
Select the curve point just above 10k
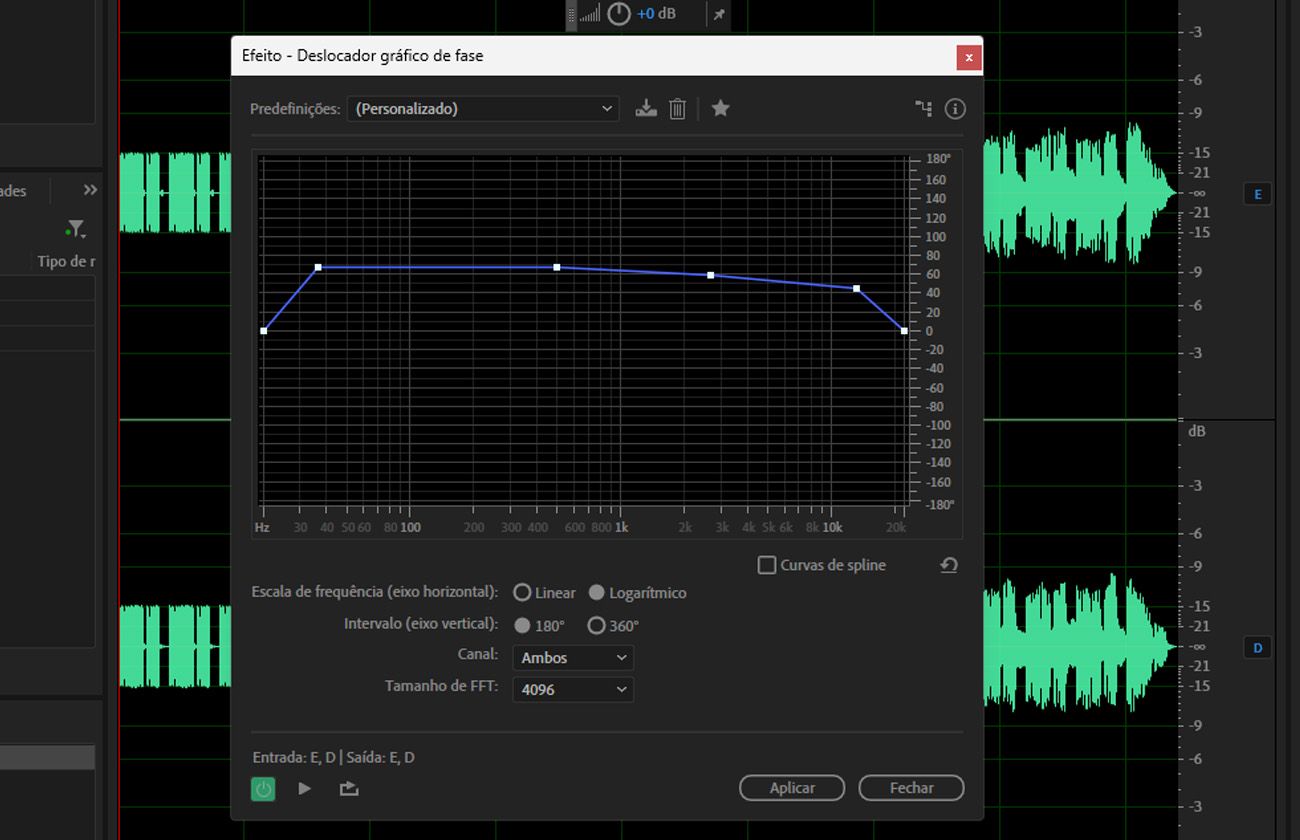[856, 288]
